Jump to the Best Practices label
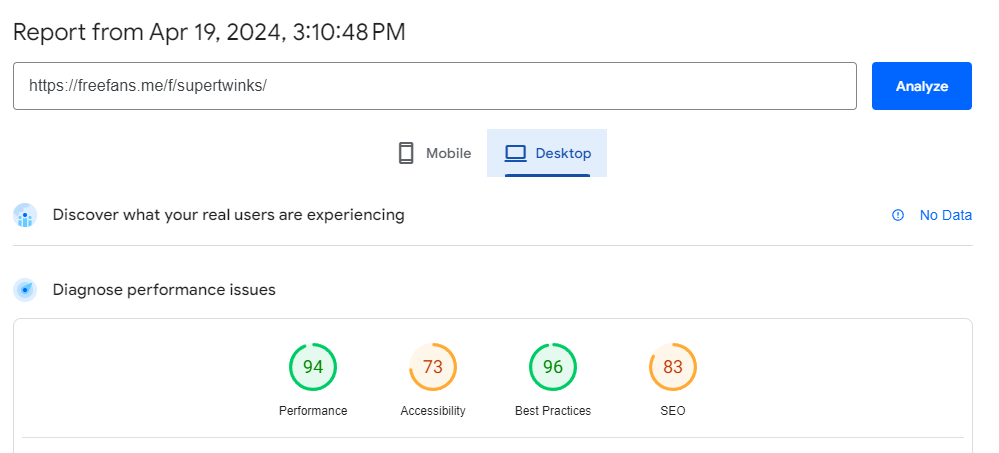 tap(552, 411)
